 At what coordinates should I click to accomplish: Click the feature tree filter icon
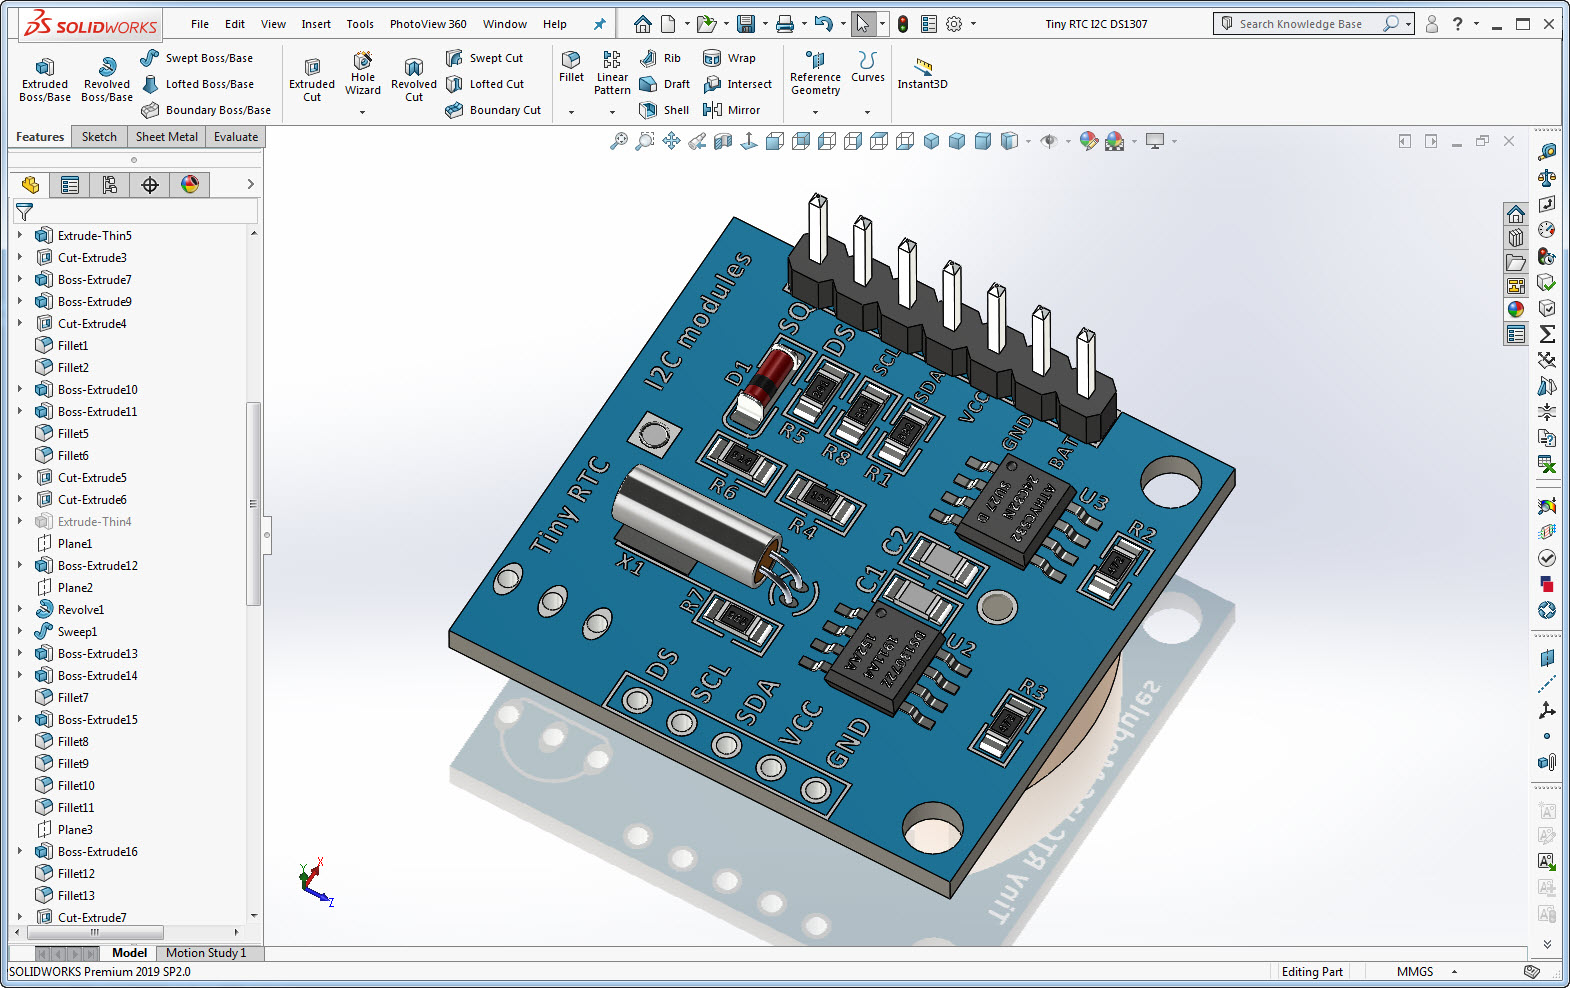pyautogui.click(x=24, y=212)
